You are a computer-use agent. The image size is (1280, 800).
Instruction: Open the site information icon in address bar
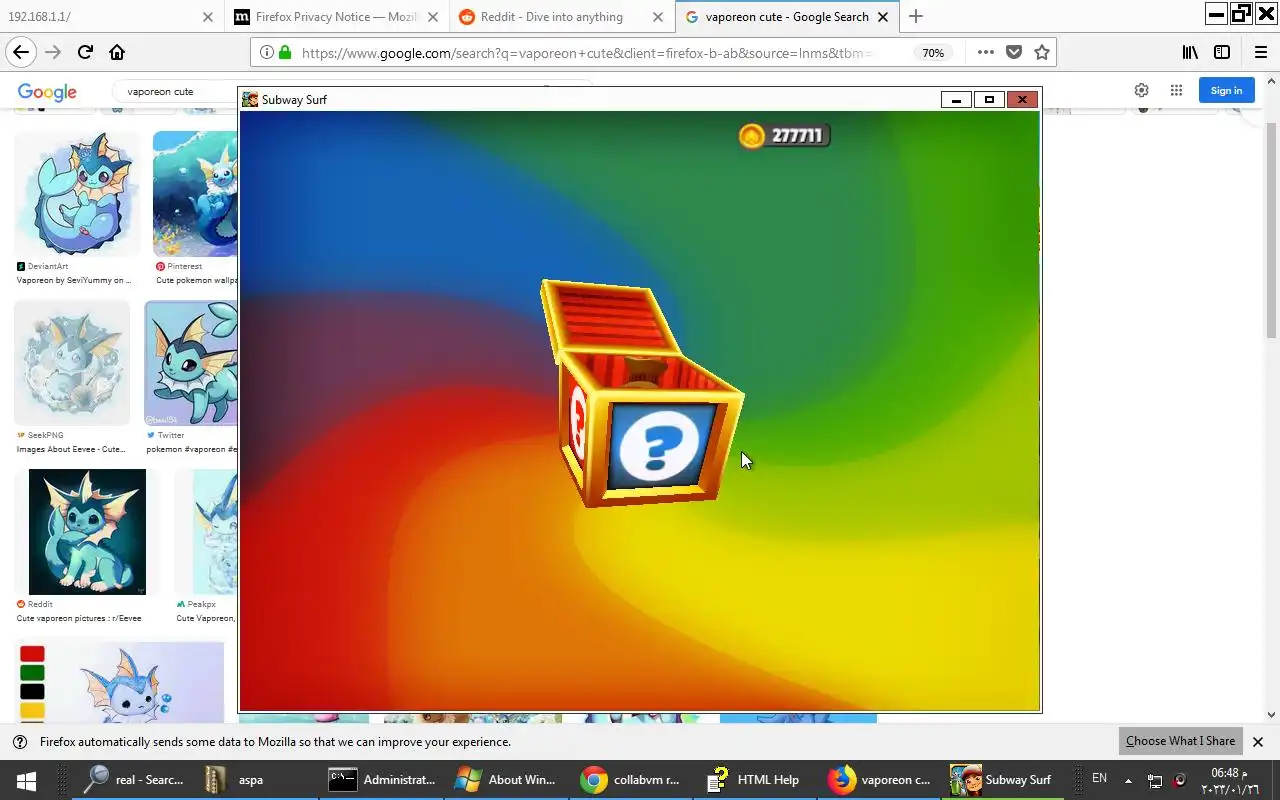click(267, 53)
